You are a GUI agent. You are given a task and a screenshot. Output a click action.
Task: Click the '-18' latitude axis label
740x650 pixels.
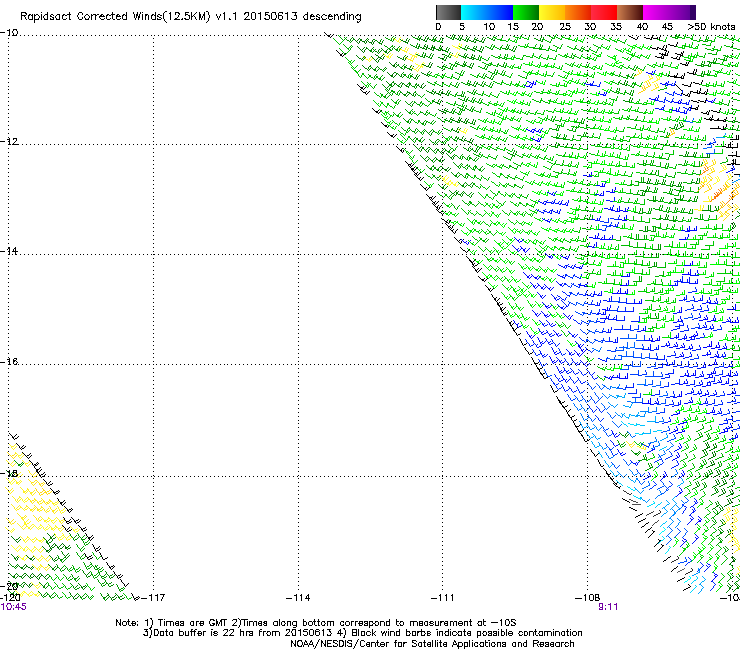[9, 473]
